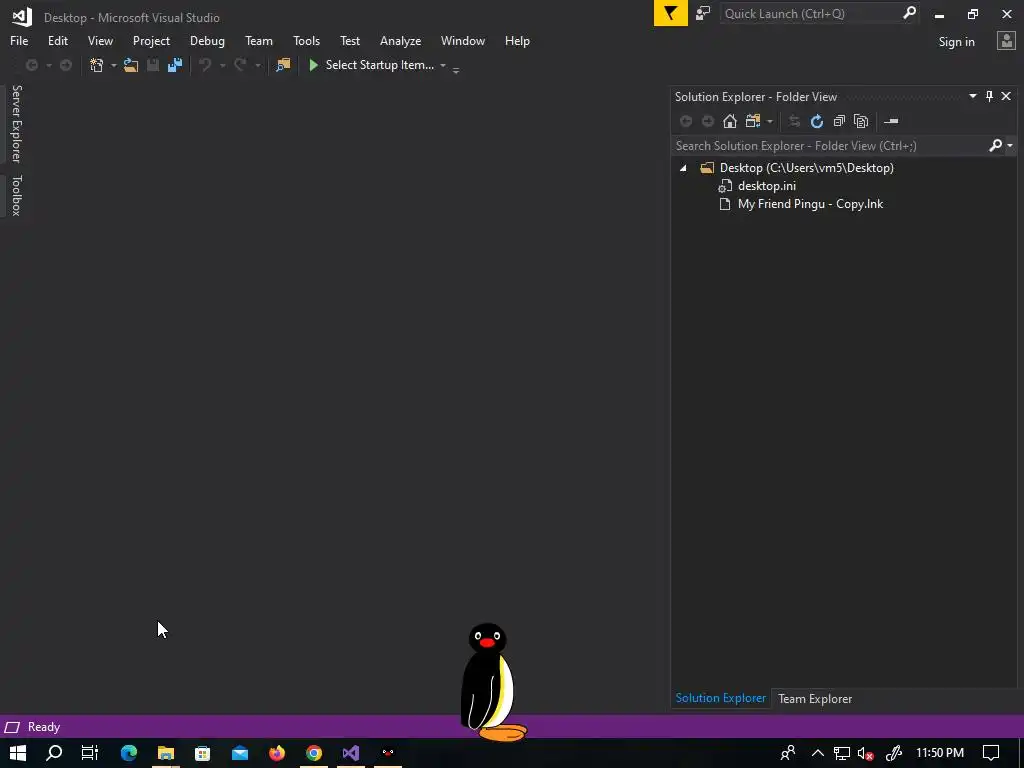Open the toolbar options overflow arrow
The width and height of the screenshot is (1024, 768).
(x=456, y=69)
